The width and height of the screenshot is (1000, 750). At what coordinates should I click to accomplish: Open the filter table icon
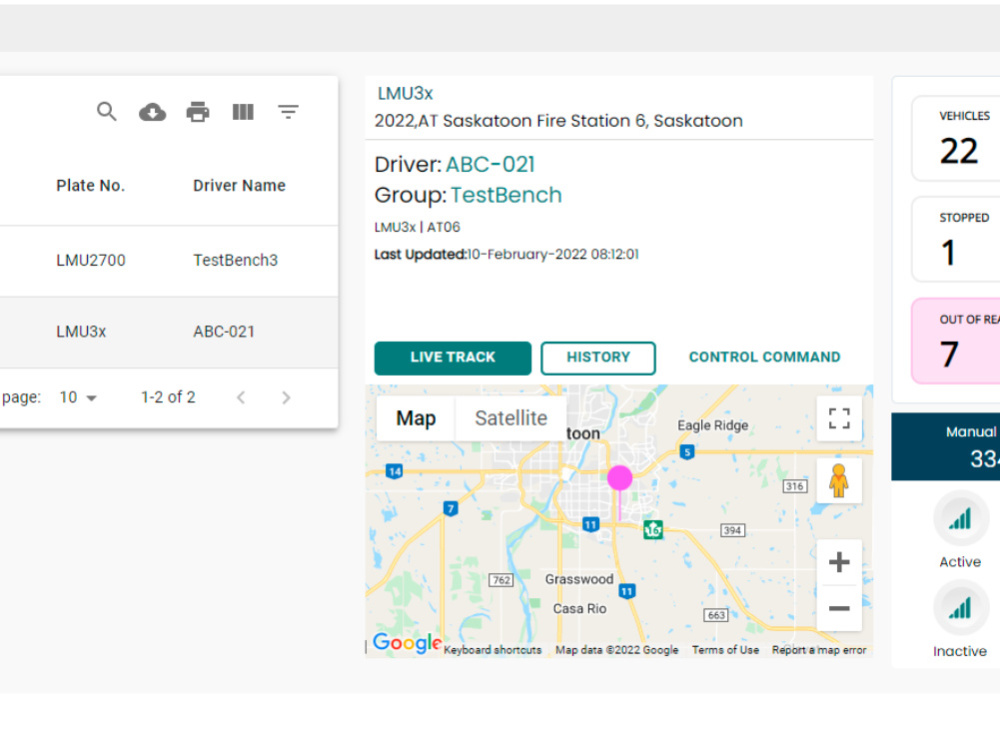(288, 112)
